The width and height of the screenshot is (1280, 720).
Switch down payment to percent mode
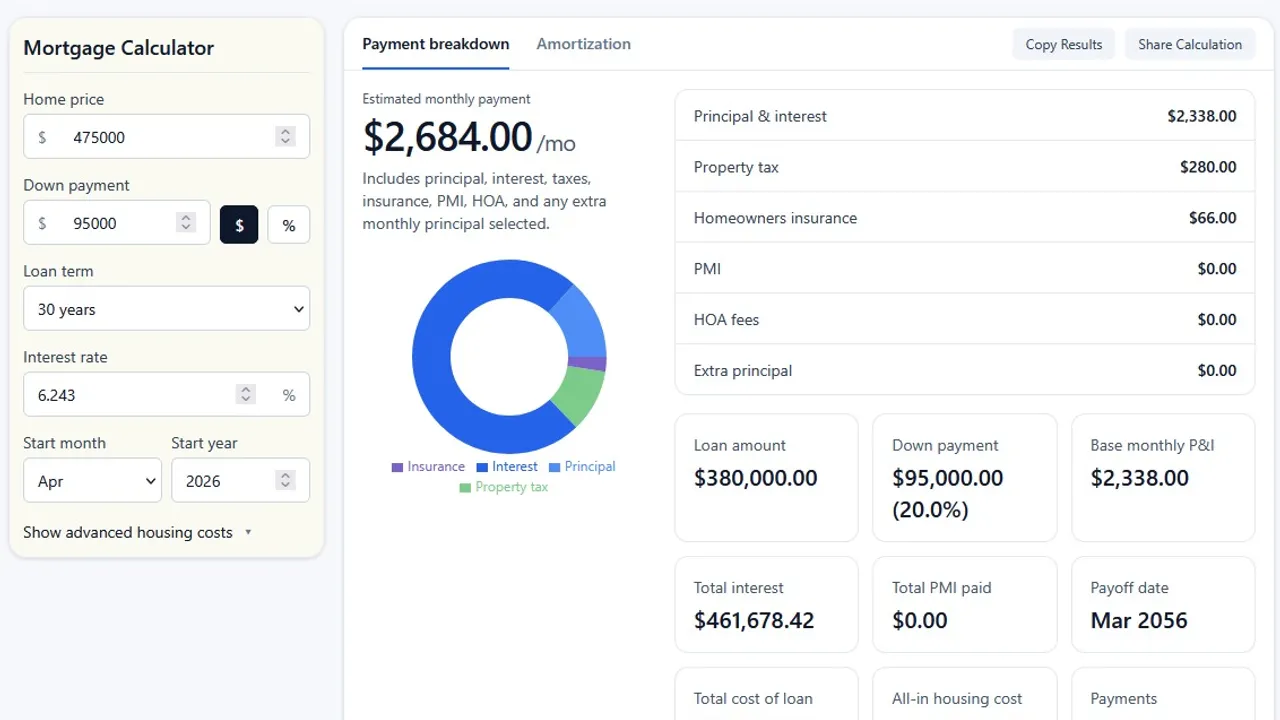tap(289, 225)
